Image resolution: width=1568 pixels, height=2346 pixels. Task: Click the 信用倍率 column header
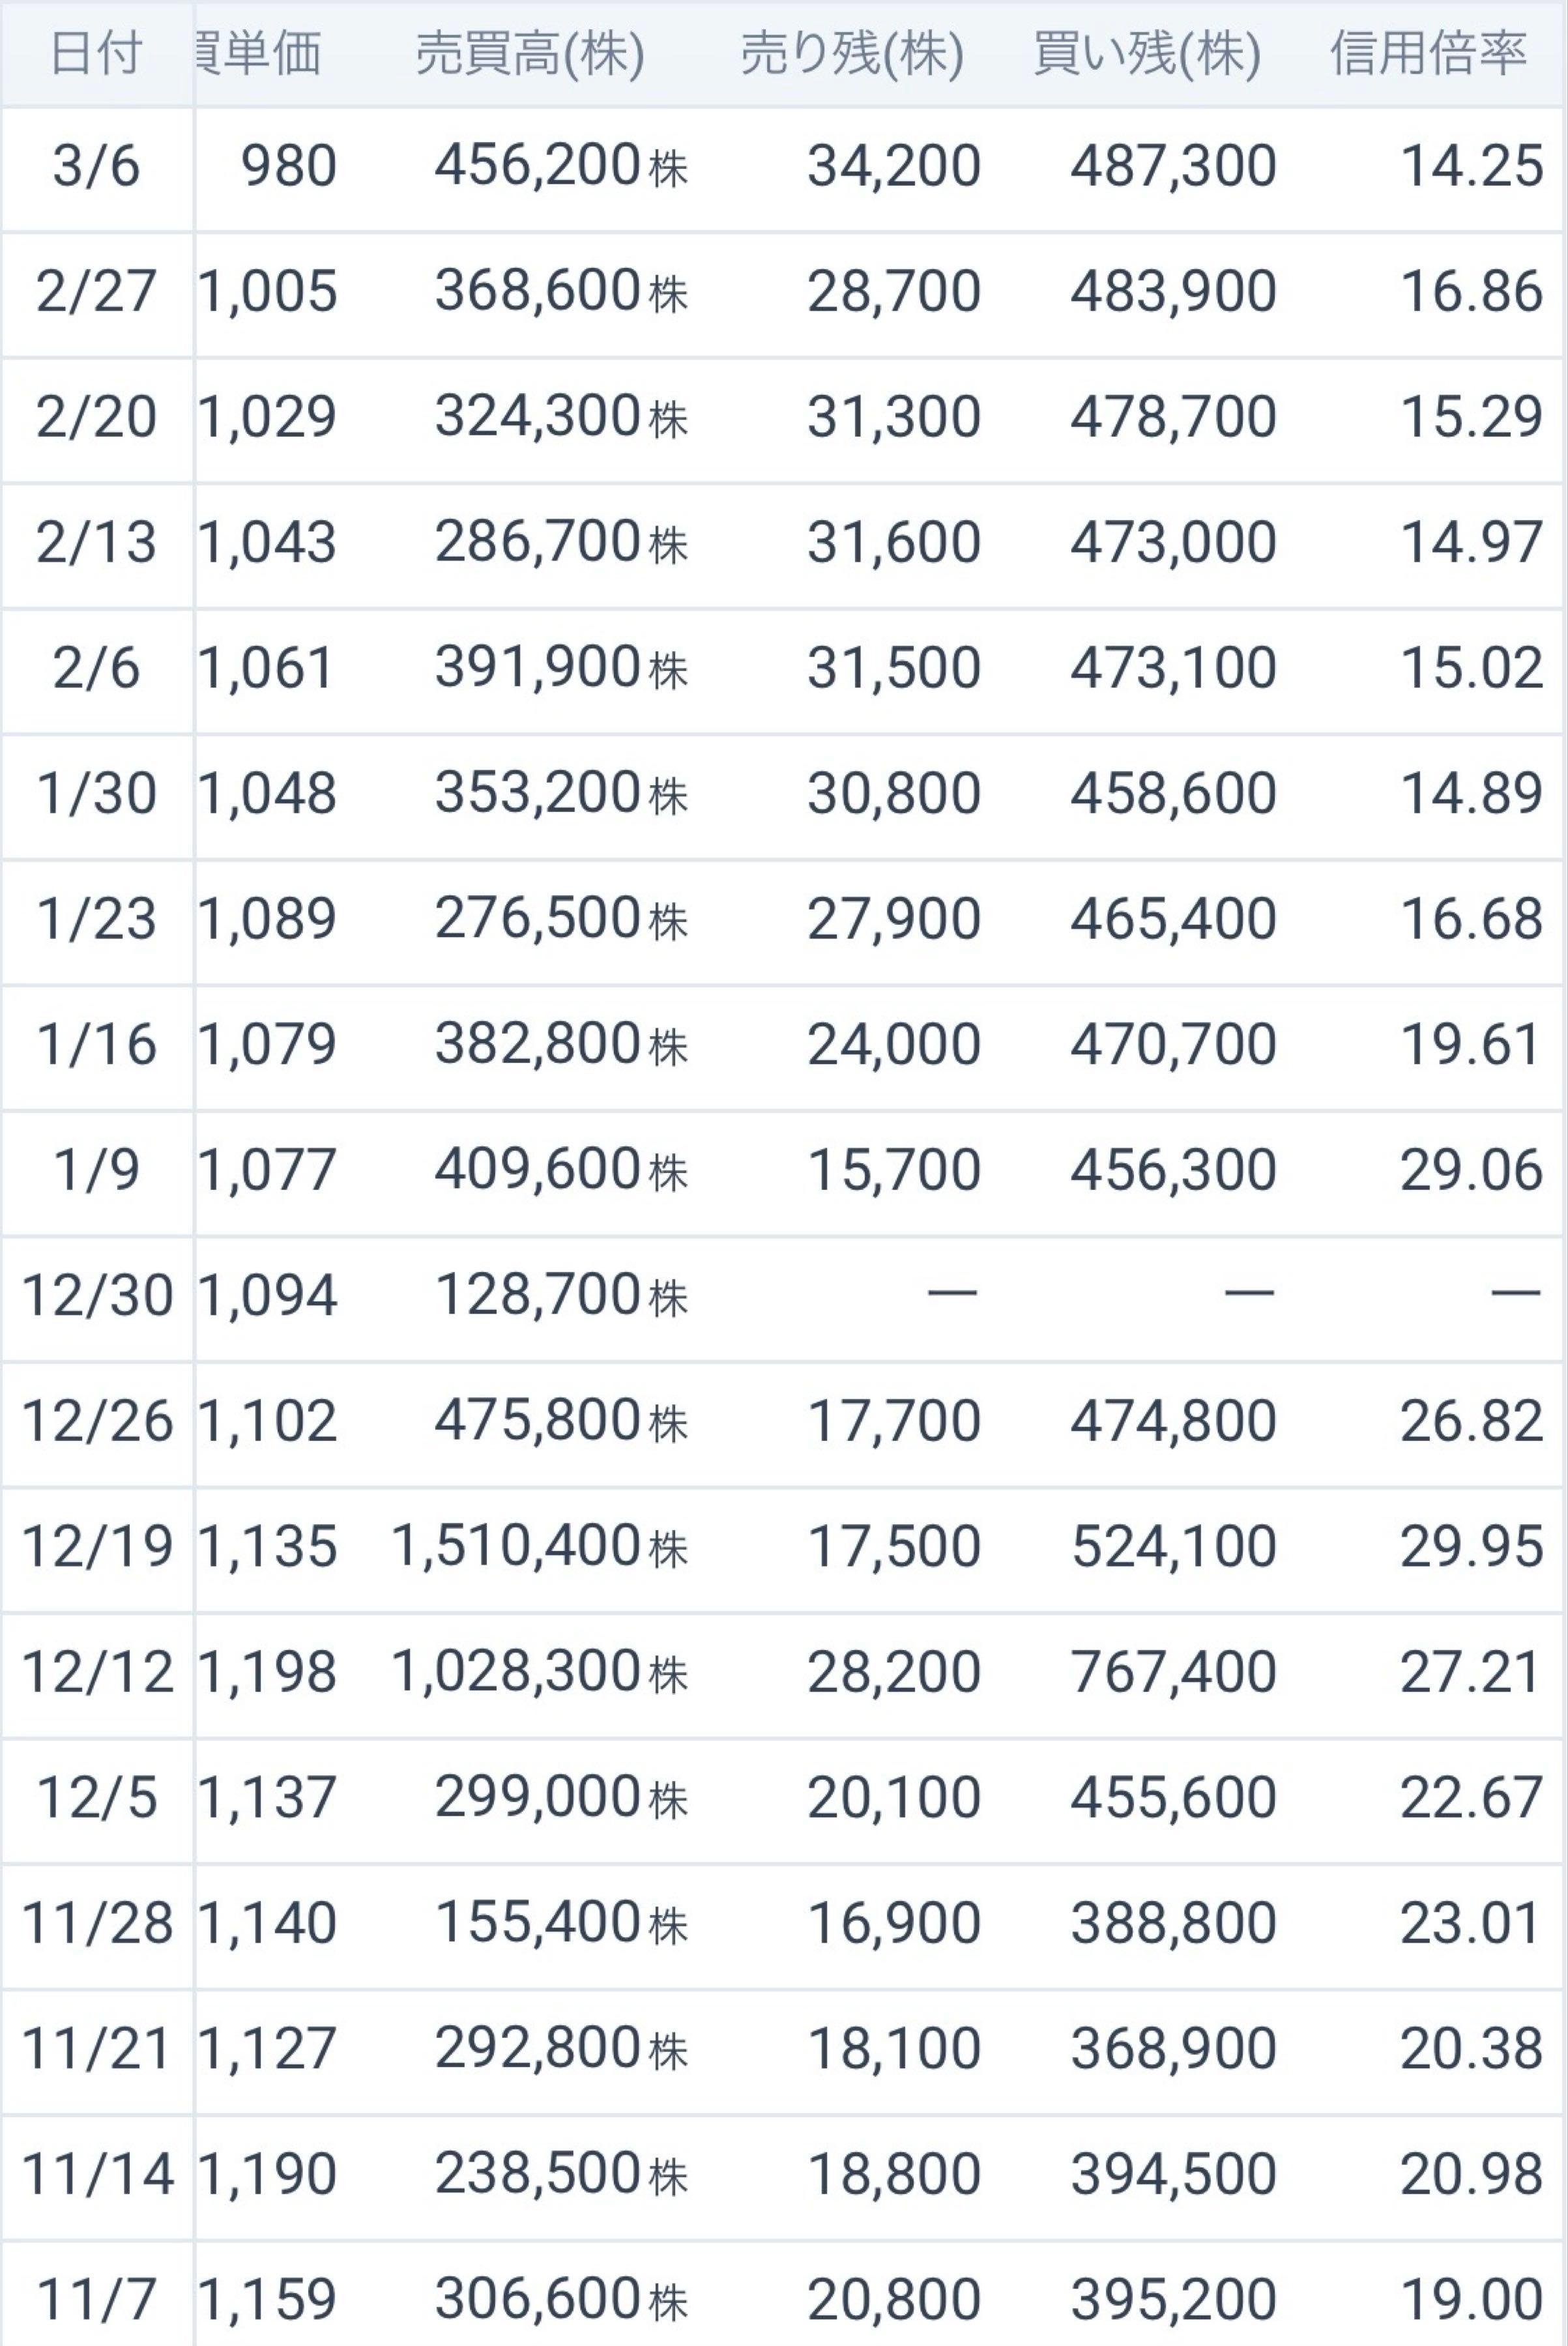pos(1428,53)
